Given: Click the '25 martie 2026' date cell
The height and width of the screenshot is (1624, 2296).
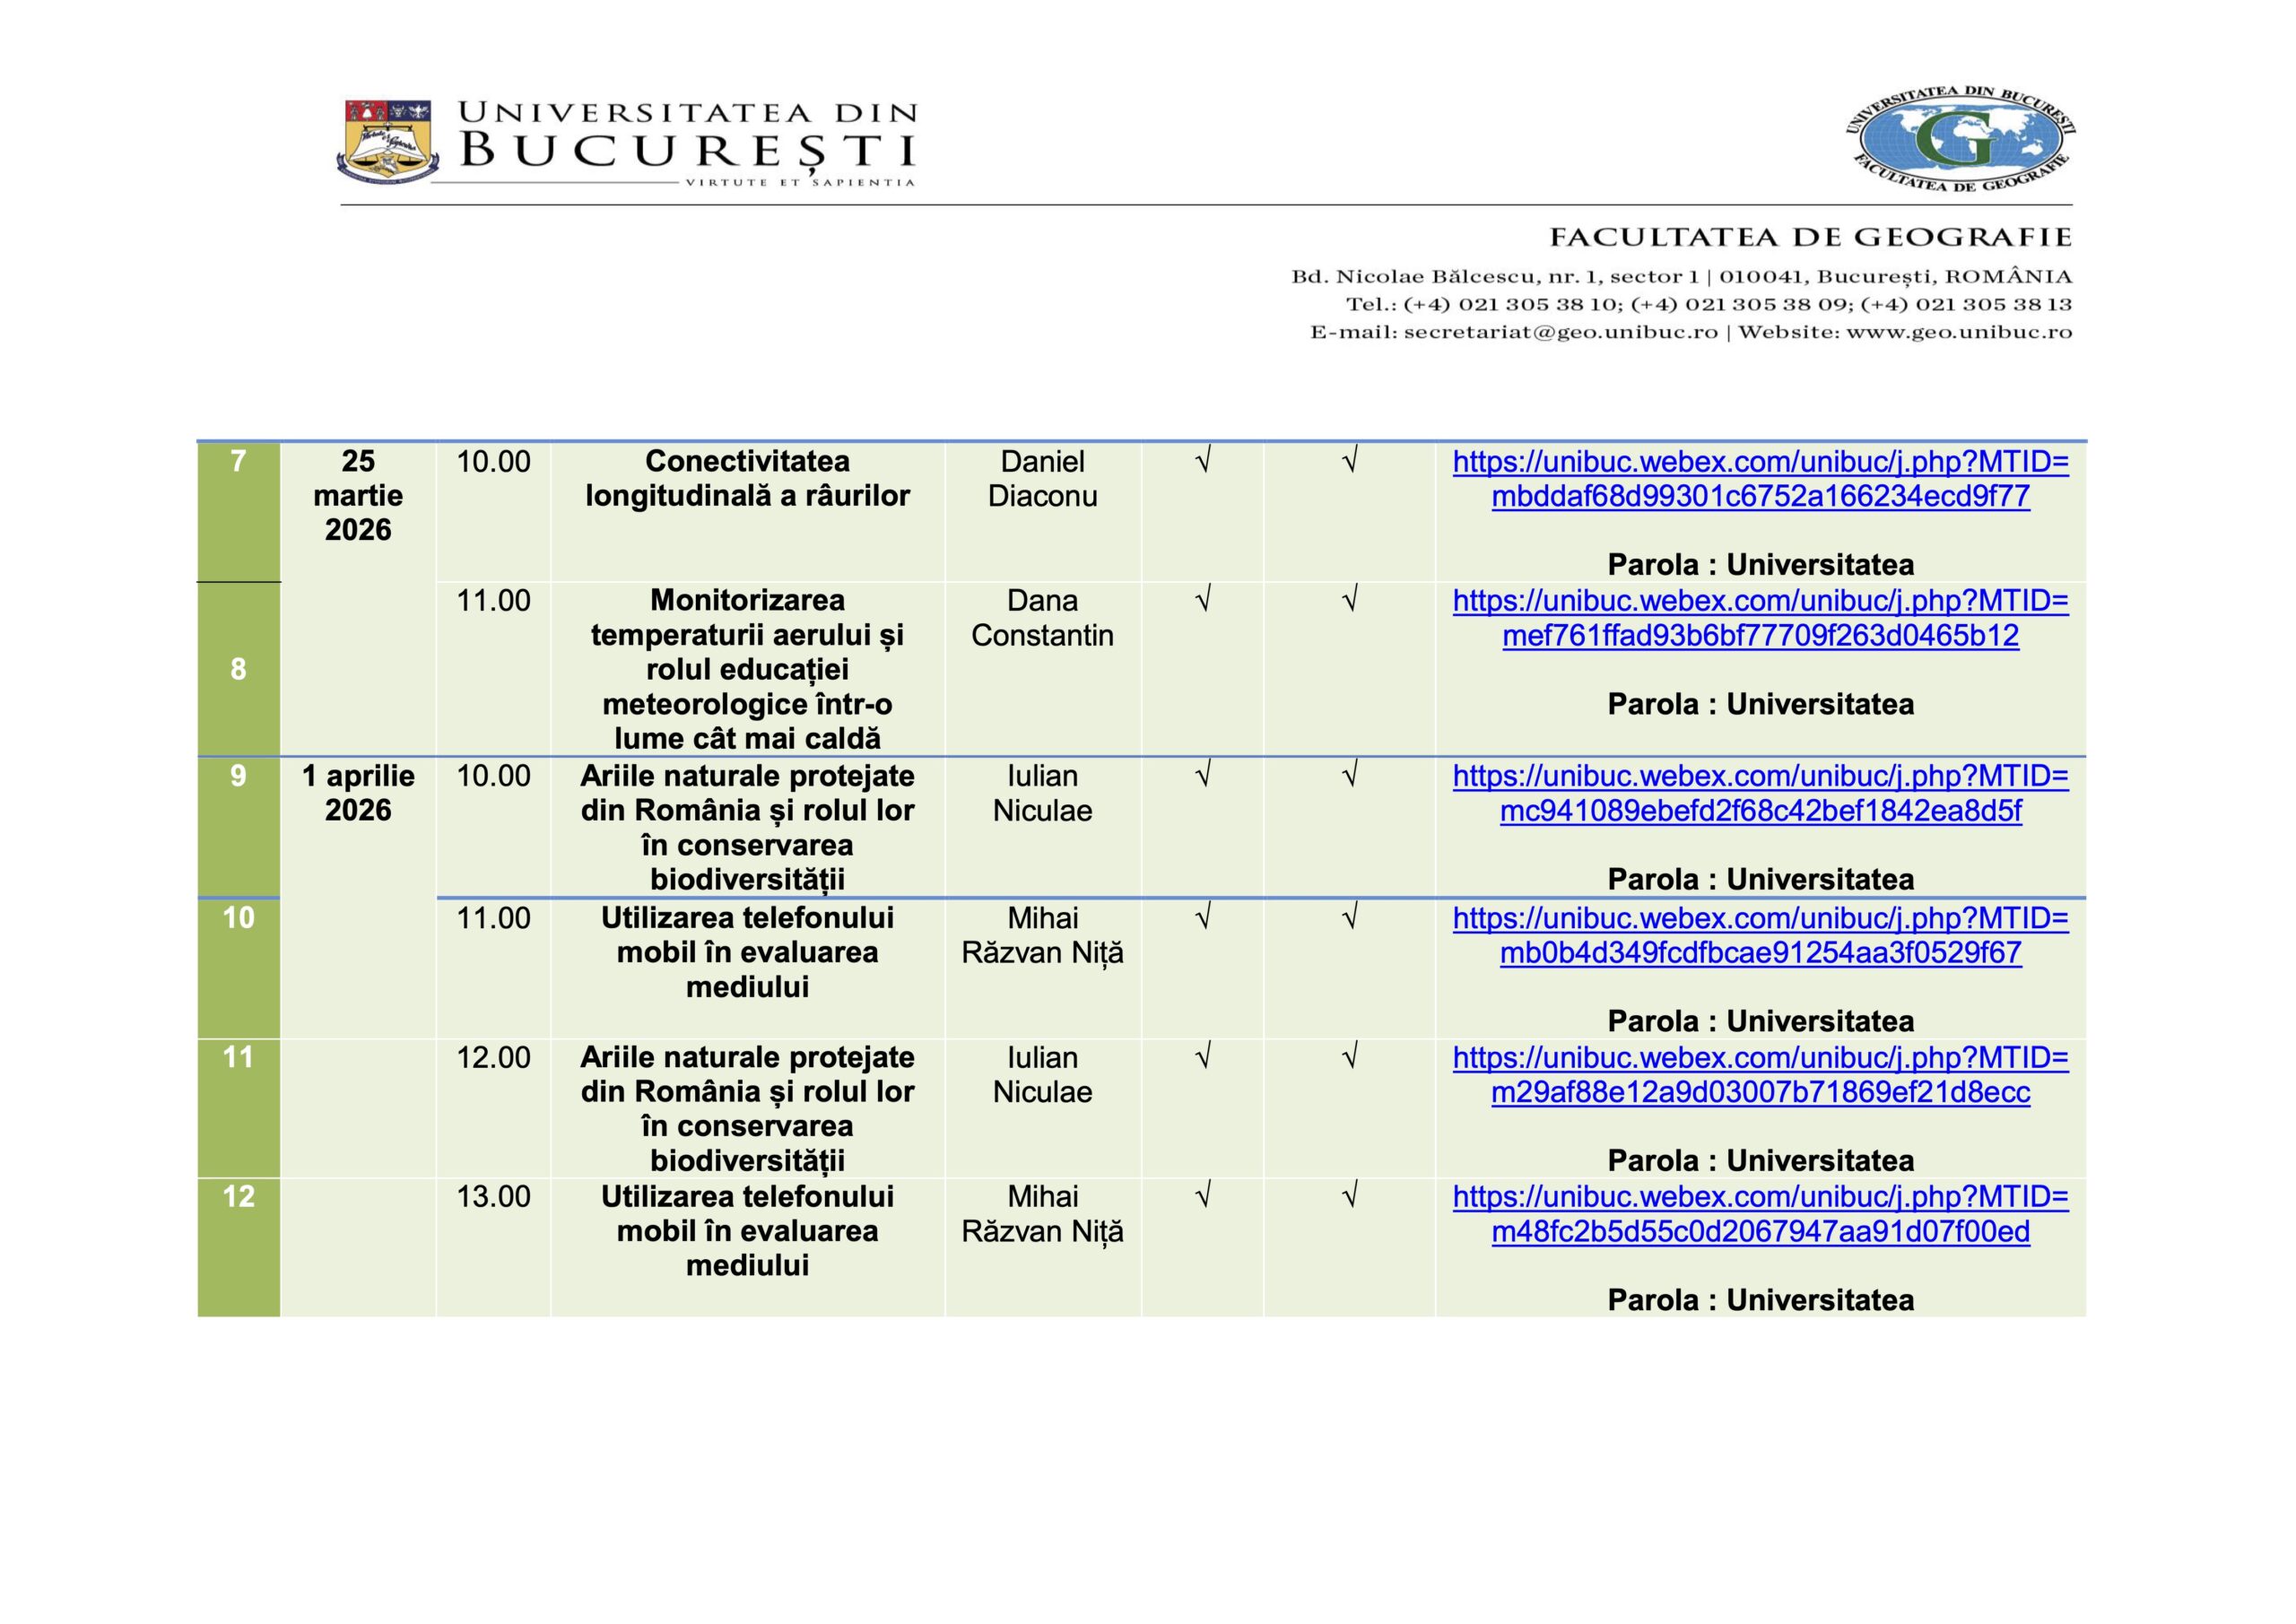Looking at the screenshot, I should coord(358,496).
